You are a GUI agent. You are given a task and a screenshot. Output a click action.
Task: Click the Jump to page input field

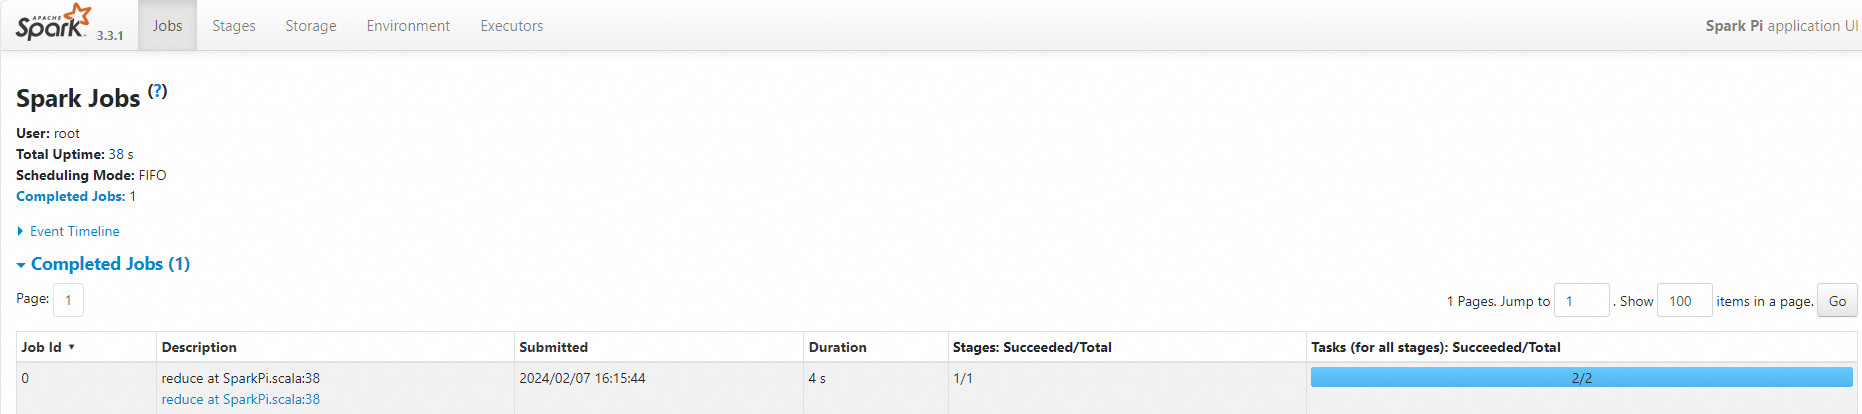(x=1581, y=301)
